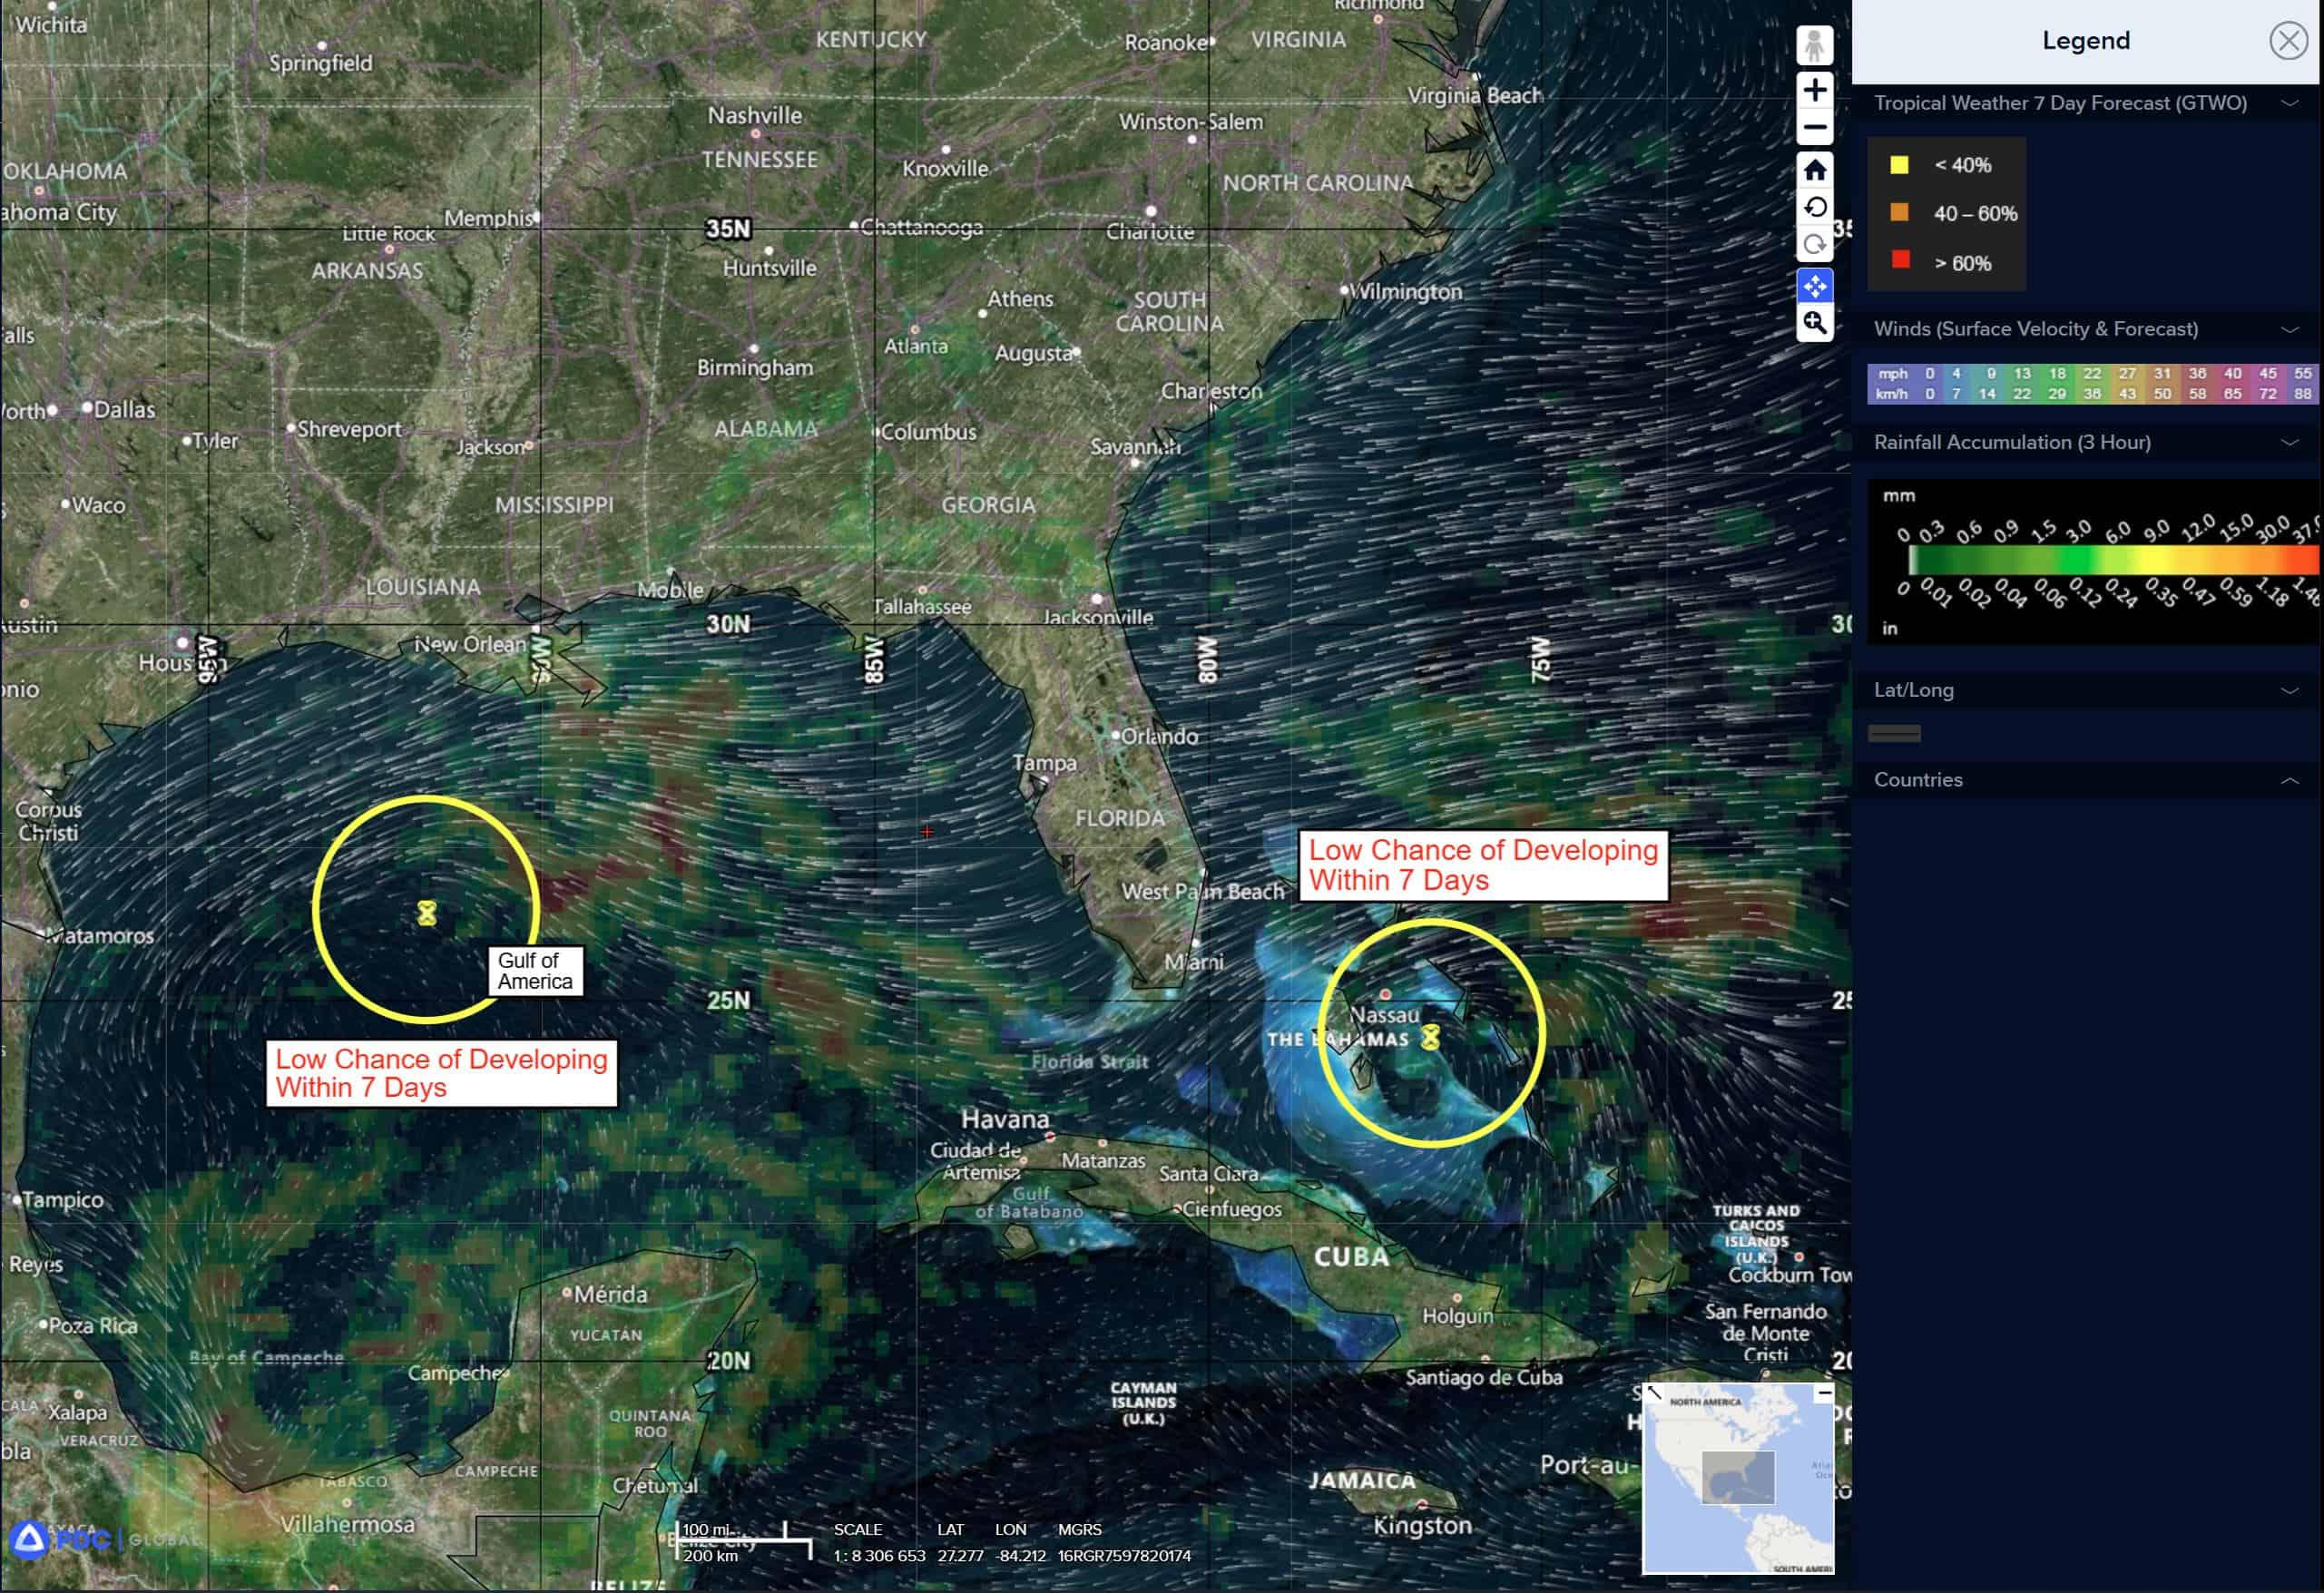Click yellow disturbance marker near Nassau
The width and height of the screenshot is (2324, 1593).
[x=1430, y=1036]
